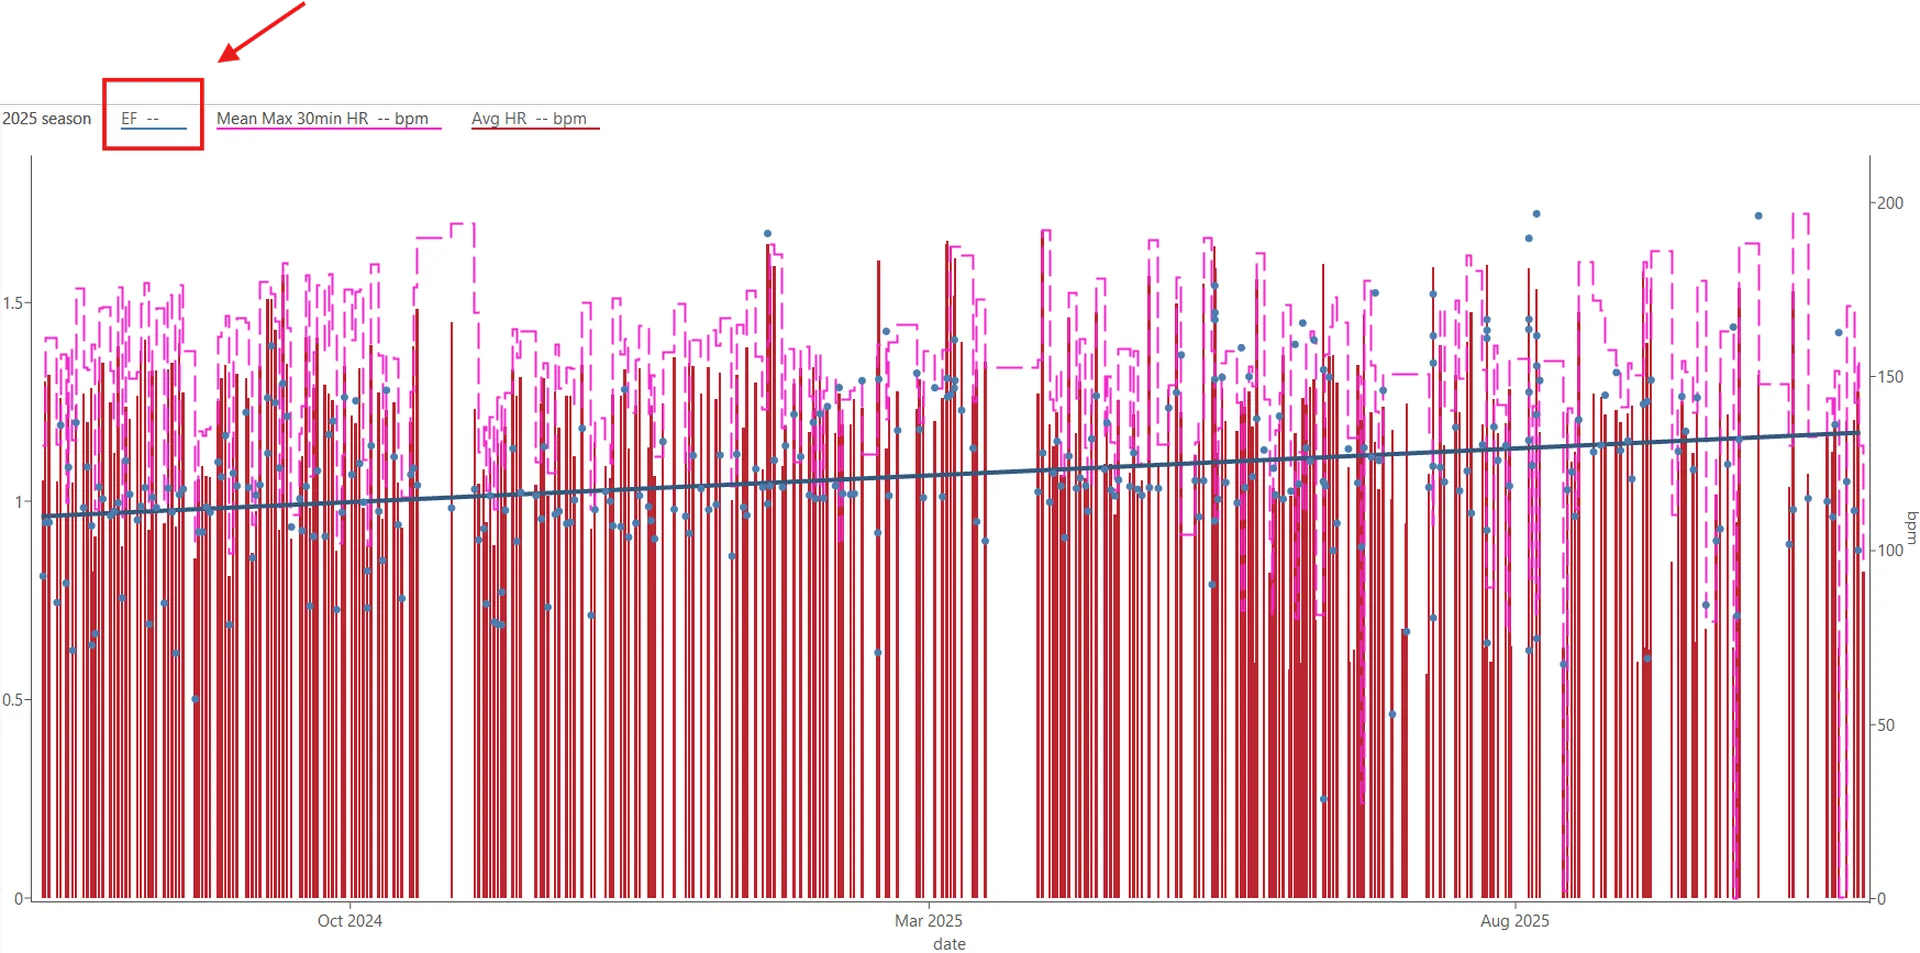Click the 0.5 tick on left axis

pos(14,700)
